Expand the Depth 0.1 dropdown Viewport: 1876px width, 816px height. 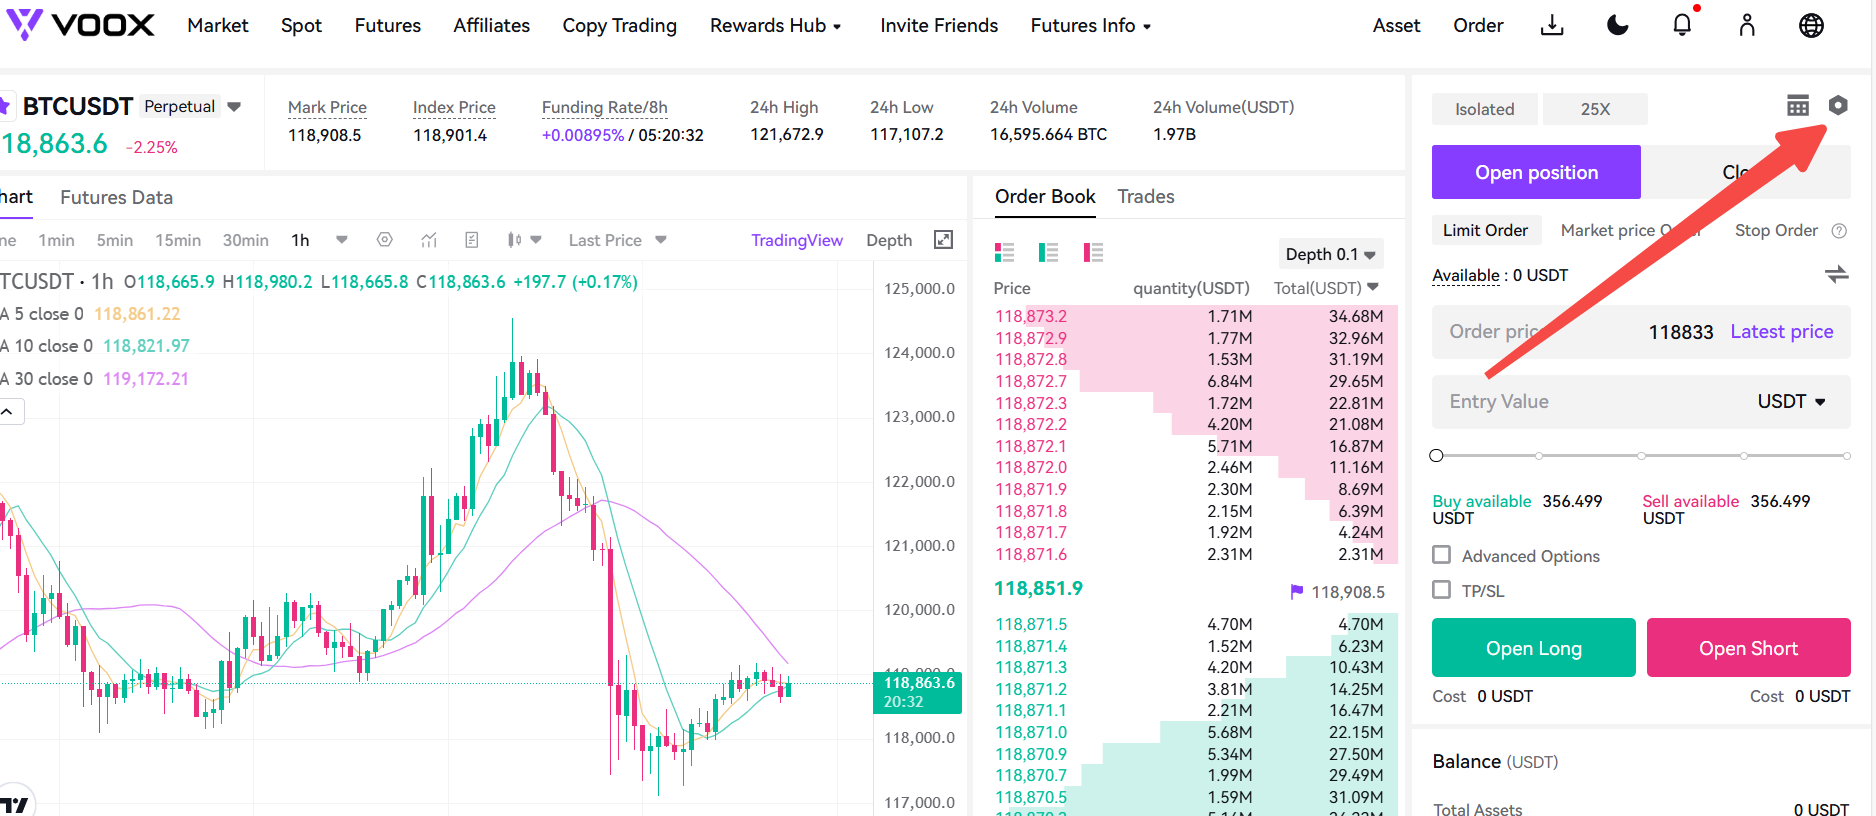(1331, 254)
